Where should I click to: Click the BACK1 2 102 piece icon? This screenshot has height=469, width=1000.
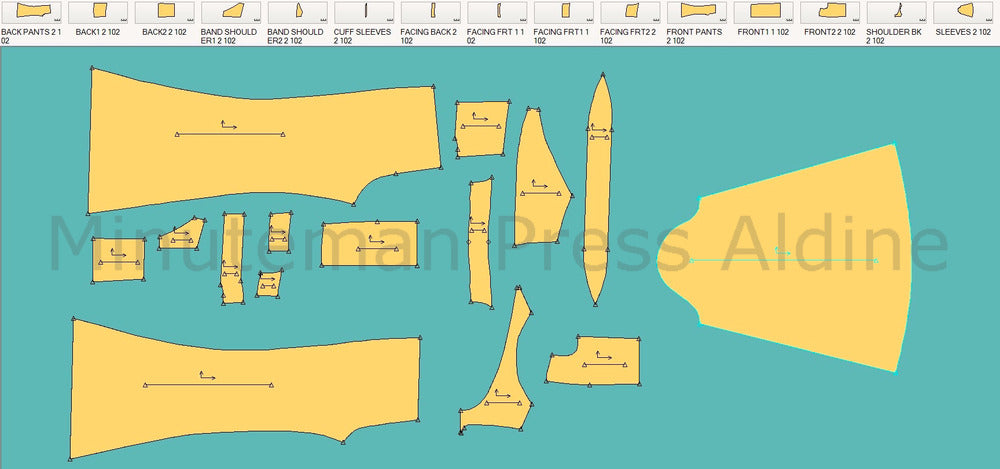coord(97,11)
